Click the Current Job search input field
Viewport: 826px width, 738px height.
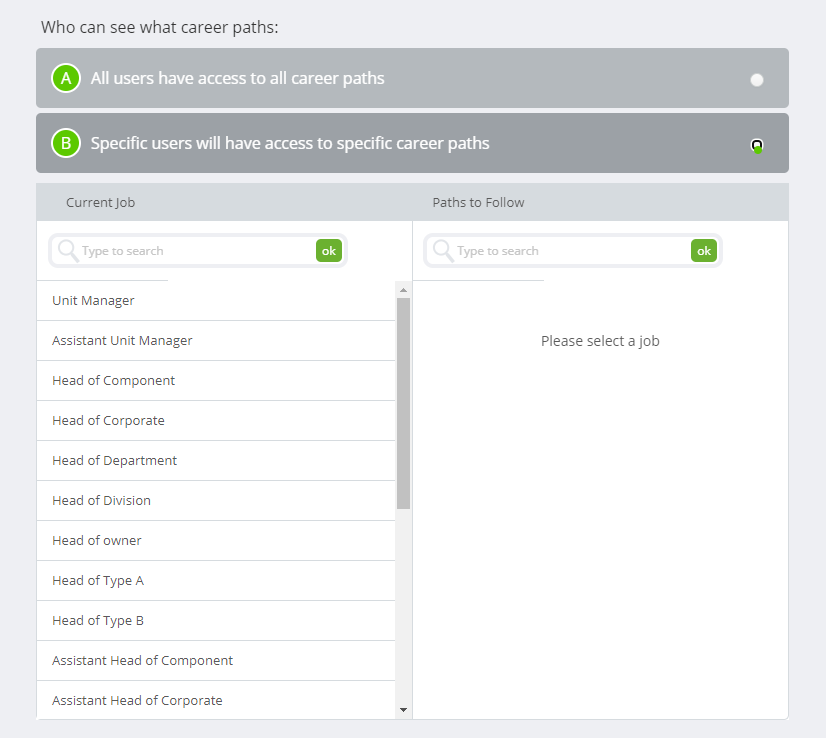point(190,250)
